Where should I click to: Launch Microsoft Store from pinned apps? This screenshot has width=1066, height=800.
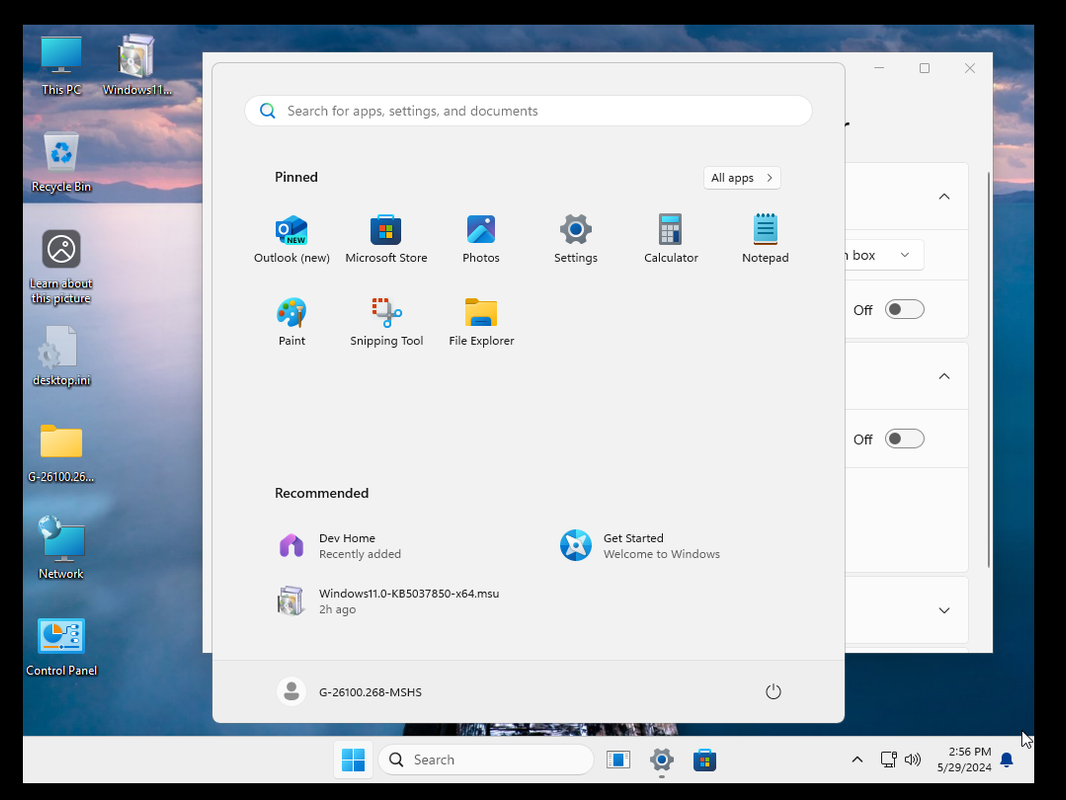[386, 239]
